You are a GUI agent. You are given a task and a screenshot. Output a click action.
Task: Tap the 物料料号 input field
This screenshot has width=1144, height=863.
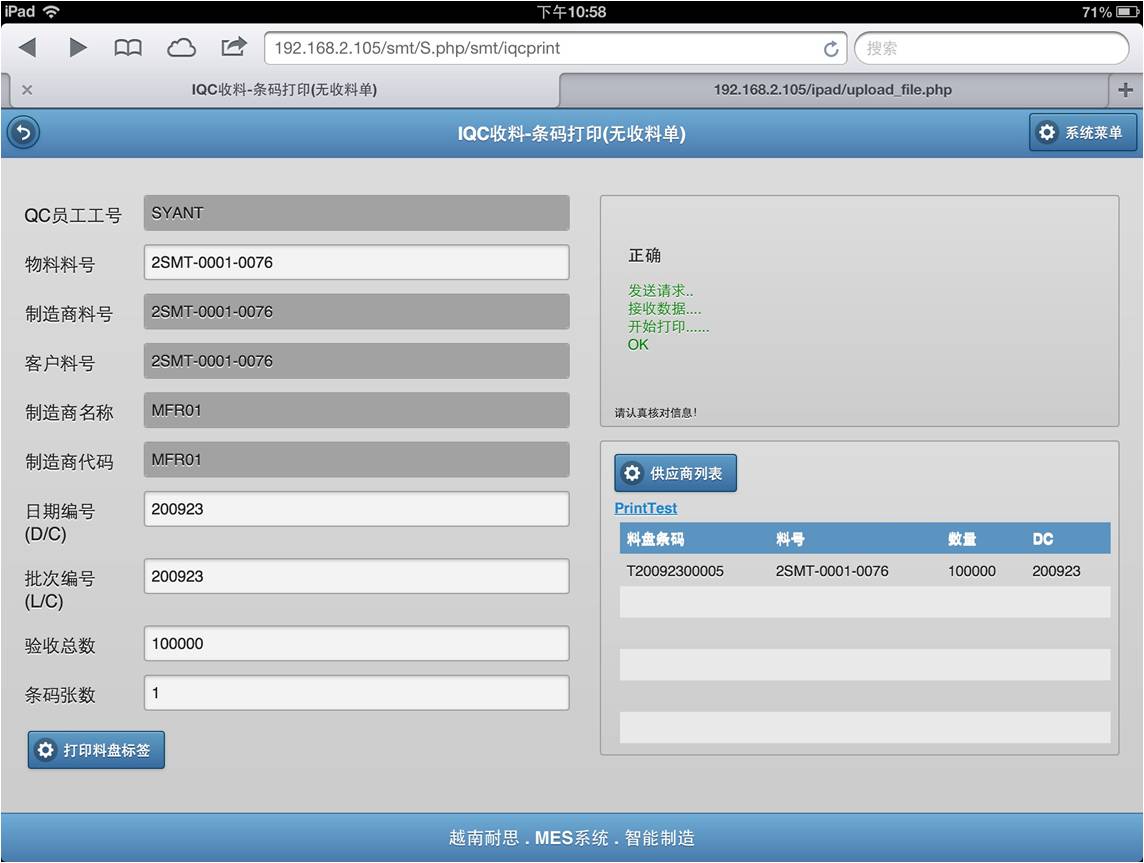coord(356,263)
